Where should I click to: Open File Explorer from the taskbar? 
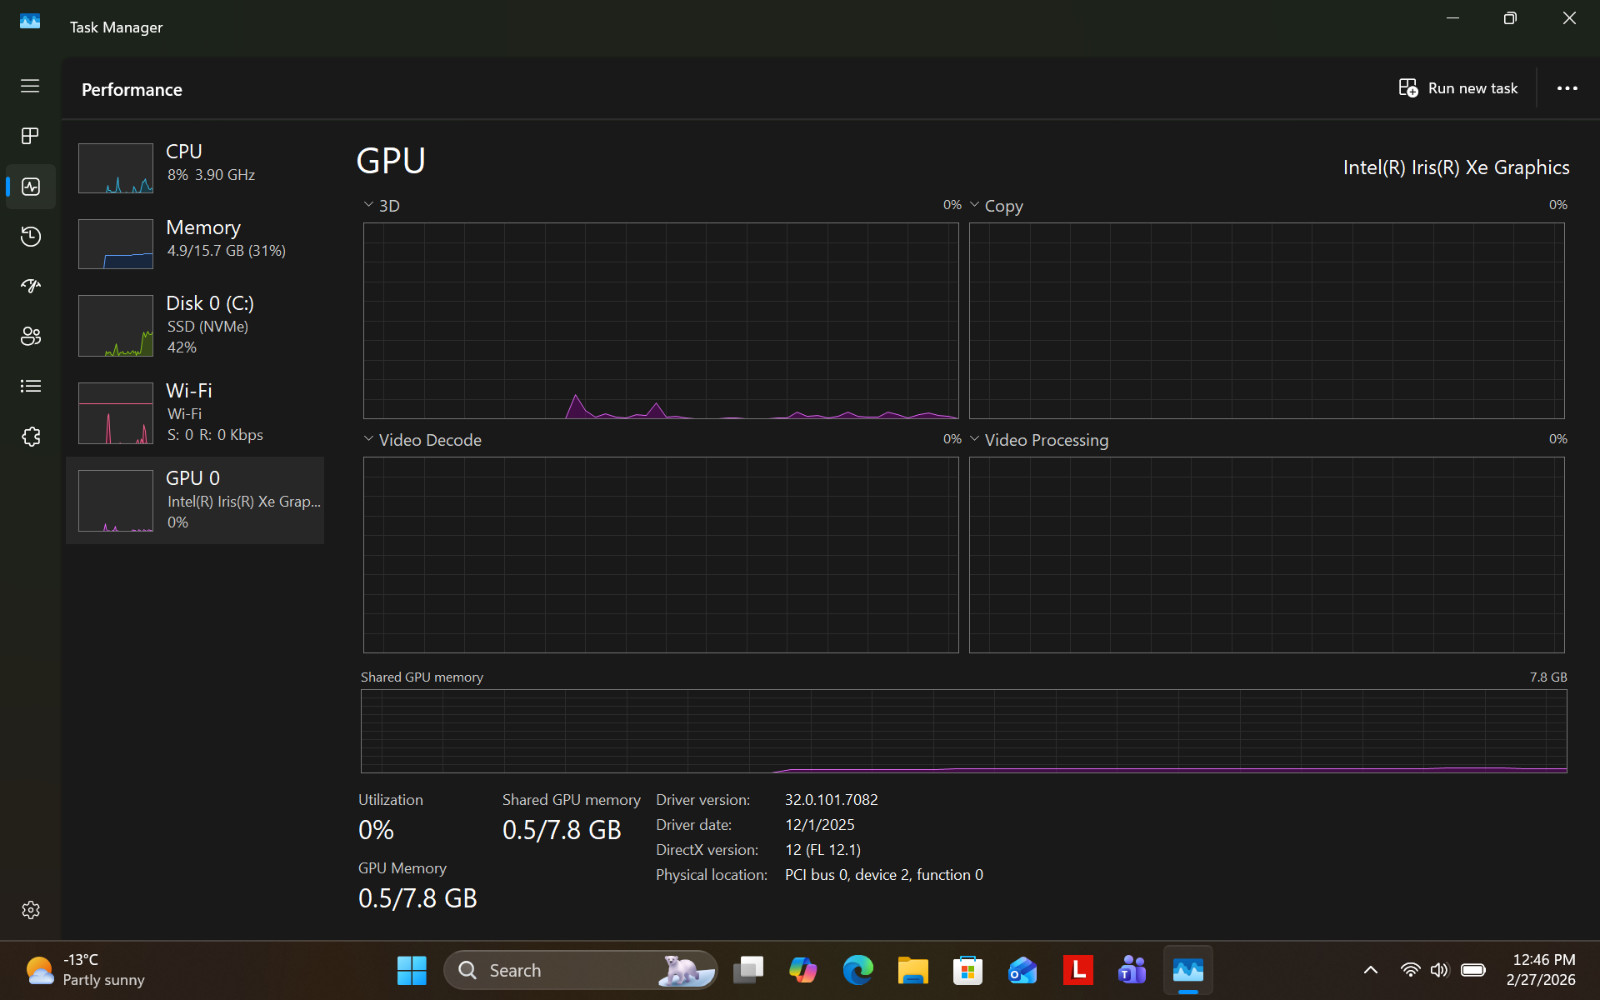[913, 970]
